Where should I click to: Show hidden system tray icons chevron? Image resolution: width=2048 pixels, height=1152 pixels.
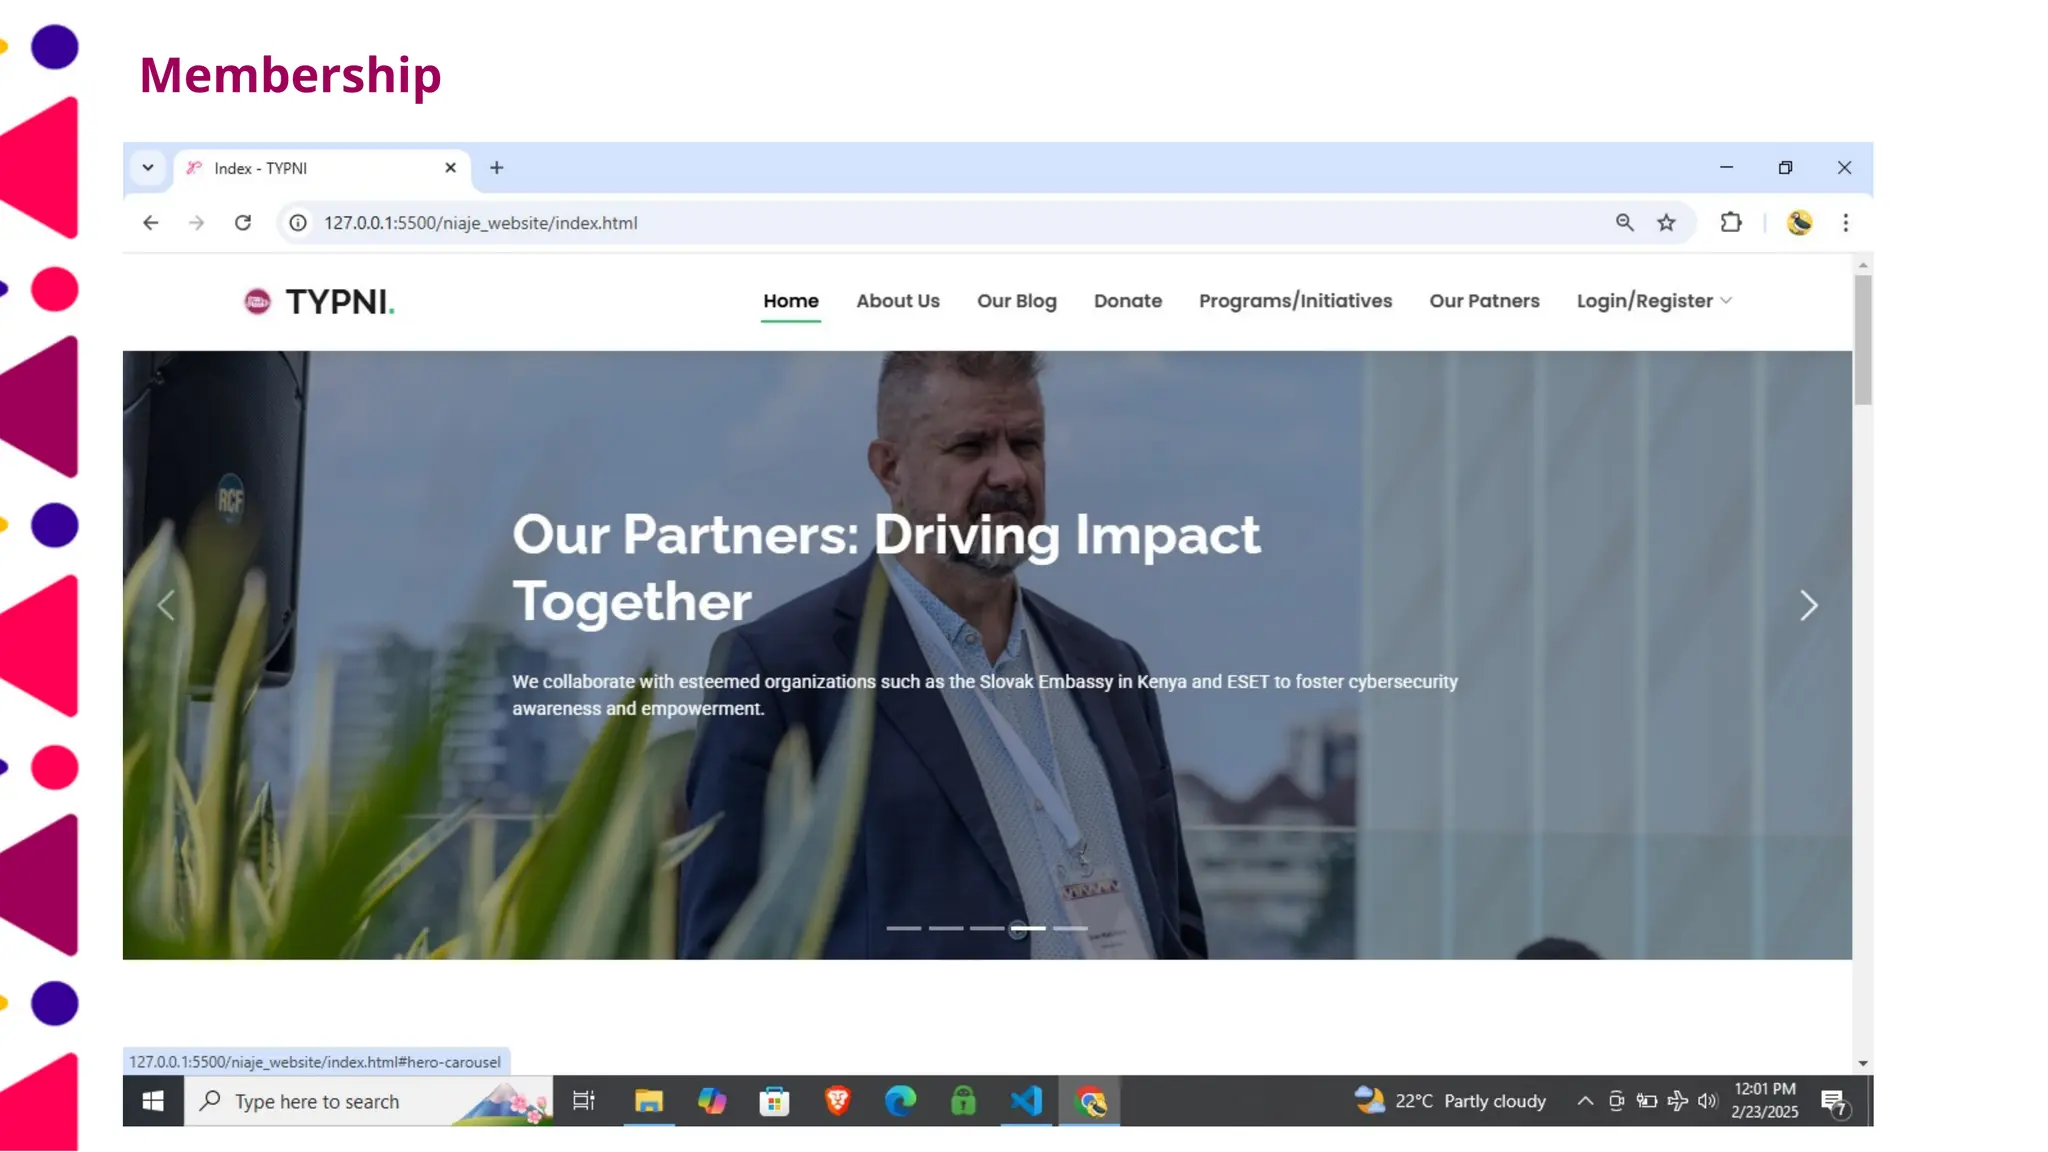(1585, 1101)
